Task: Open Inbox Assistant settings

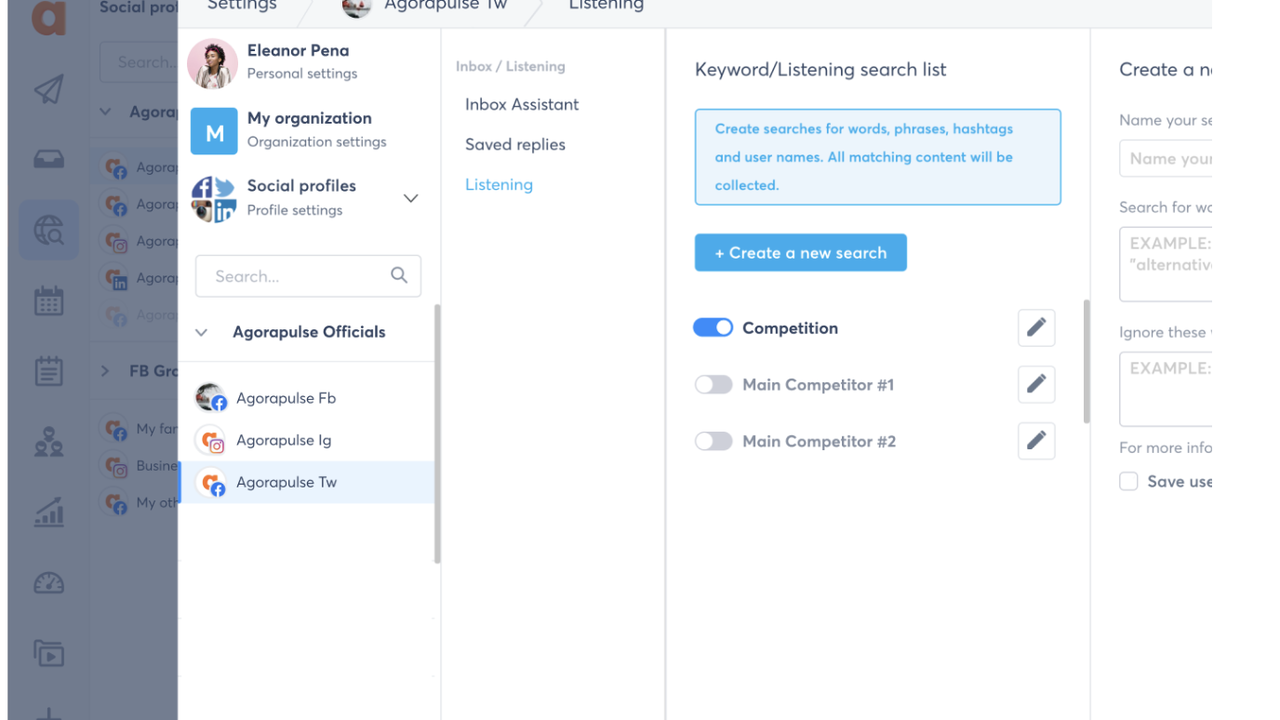Action: pyautogui.click(x=521, y=104)
